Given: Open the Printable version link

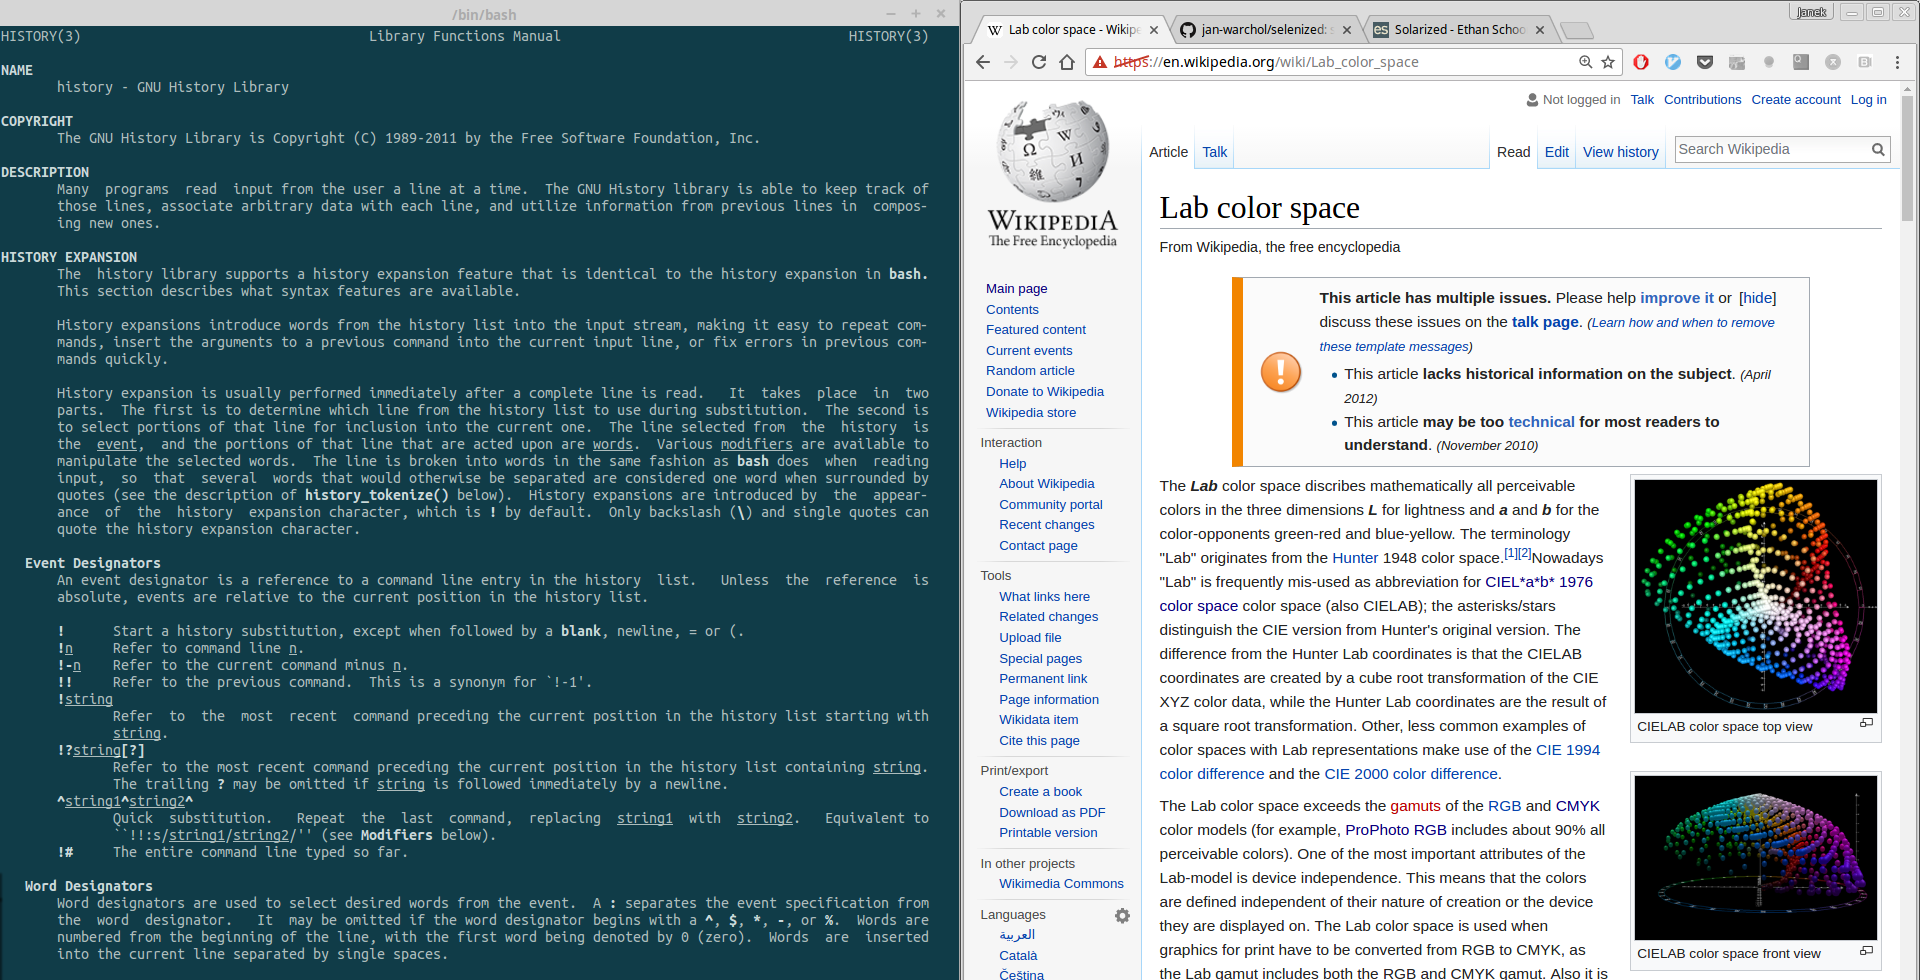Looking at the screenshot, I should click(x=1048, y=833).
